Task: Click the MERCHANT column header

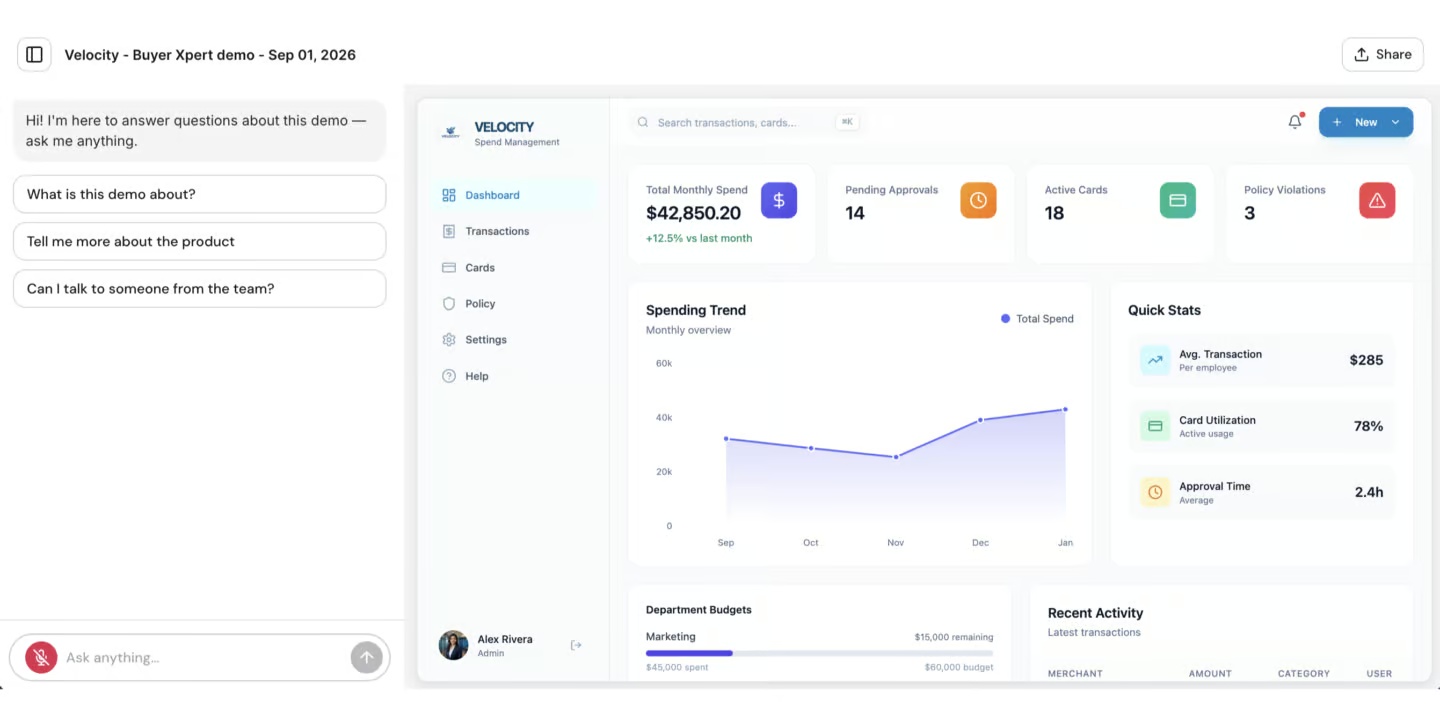Action: (1075, 674)
